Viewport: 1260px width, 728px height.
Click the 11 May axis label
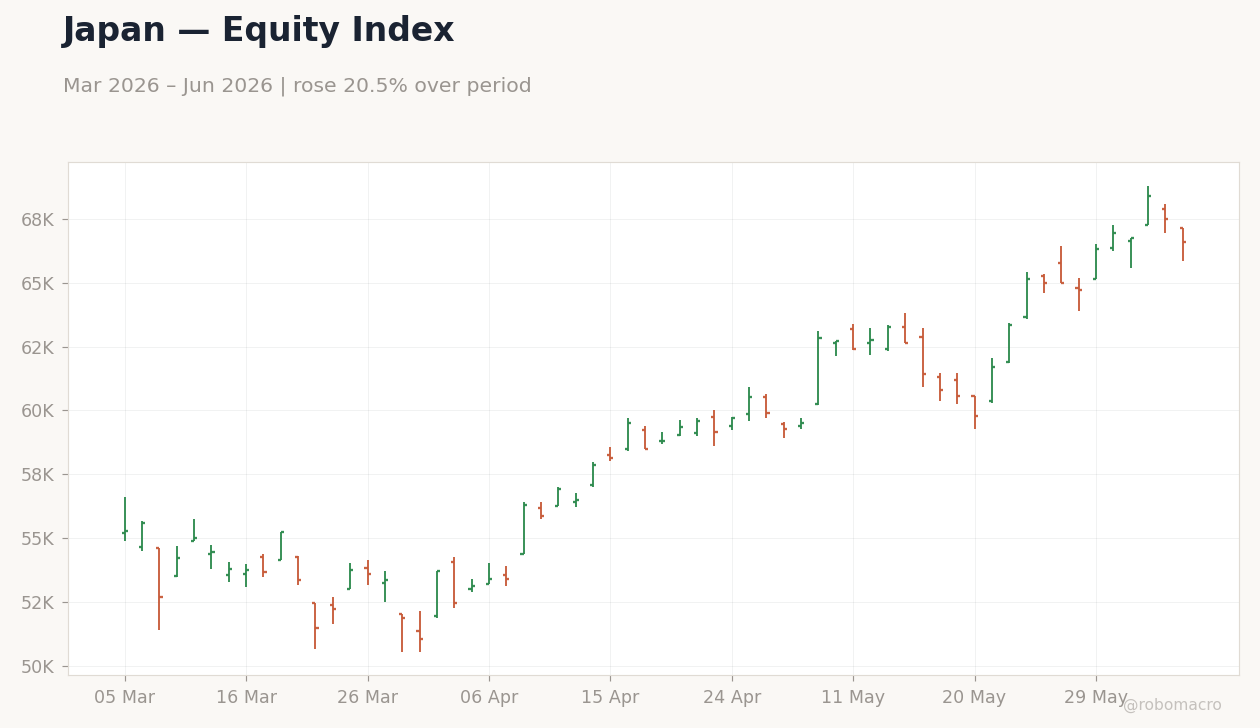(x=853, y=698)
